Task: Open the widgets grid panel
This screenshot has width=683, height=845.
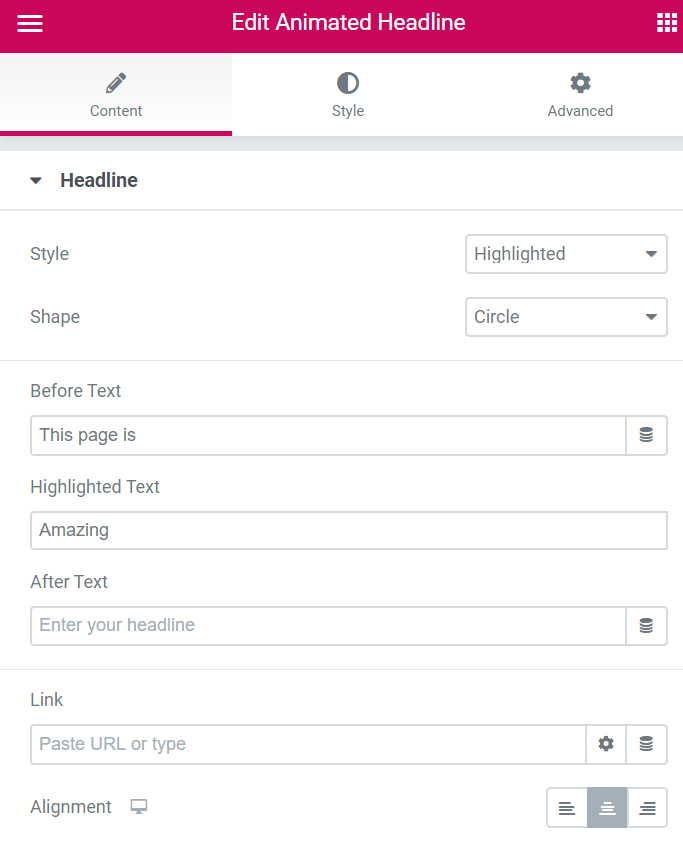Action: coord(666,23)
